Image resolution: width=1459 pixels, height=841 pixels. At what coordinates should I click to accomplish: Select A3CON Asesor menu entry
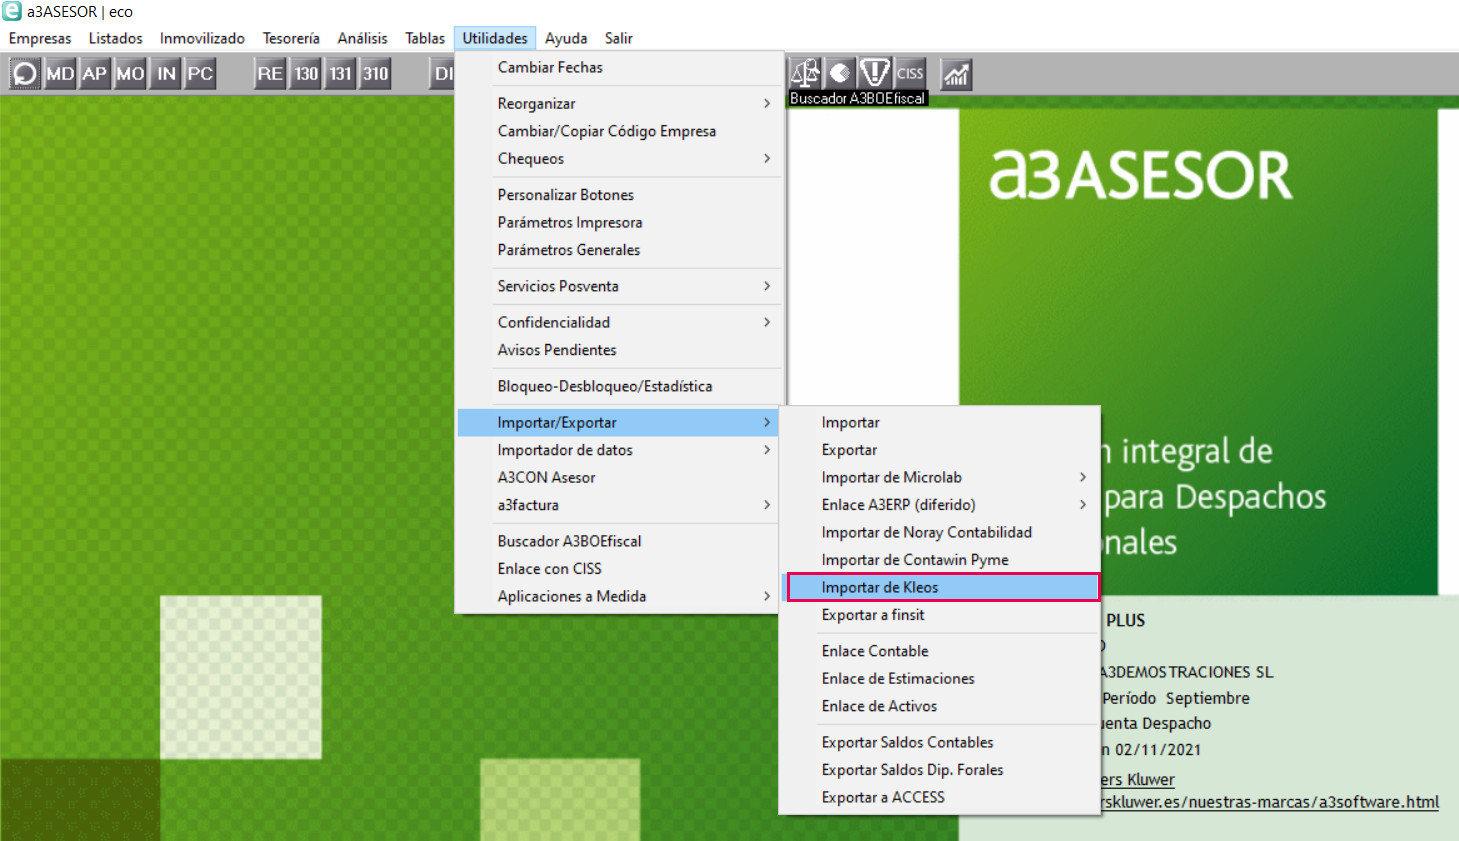point(620,477)
